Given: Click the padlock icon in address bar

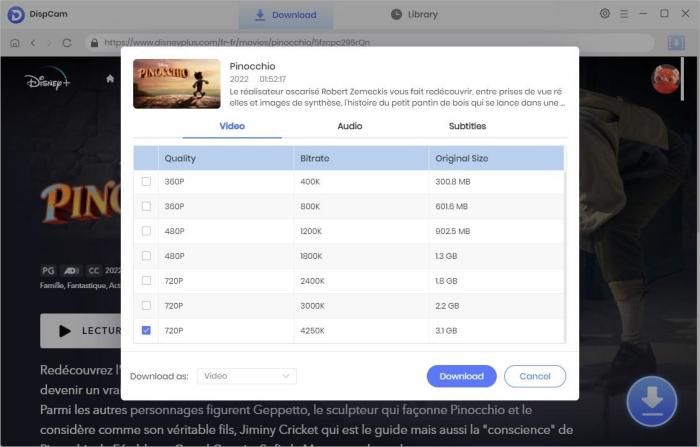Looking at the screenshot, I should point(94,43).
